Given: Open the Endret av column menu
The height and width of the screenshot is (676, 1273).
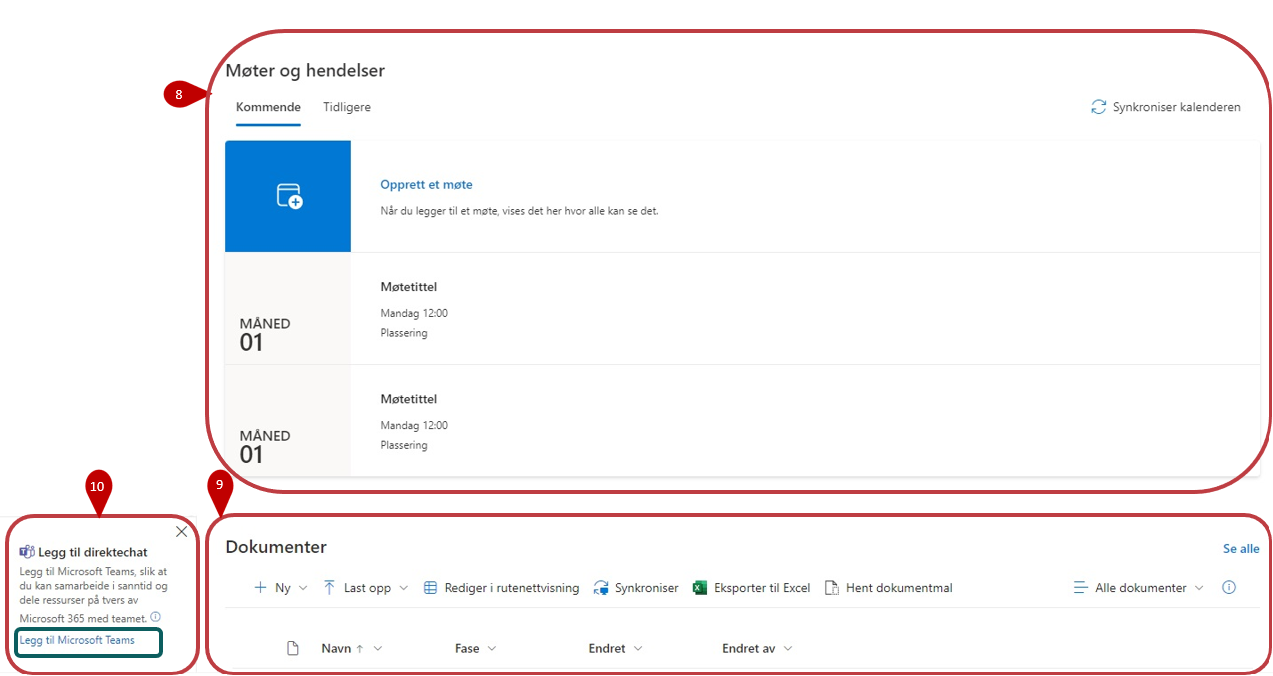Looking at the screenshot, I should (757, 649).
